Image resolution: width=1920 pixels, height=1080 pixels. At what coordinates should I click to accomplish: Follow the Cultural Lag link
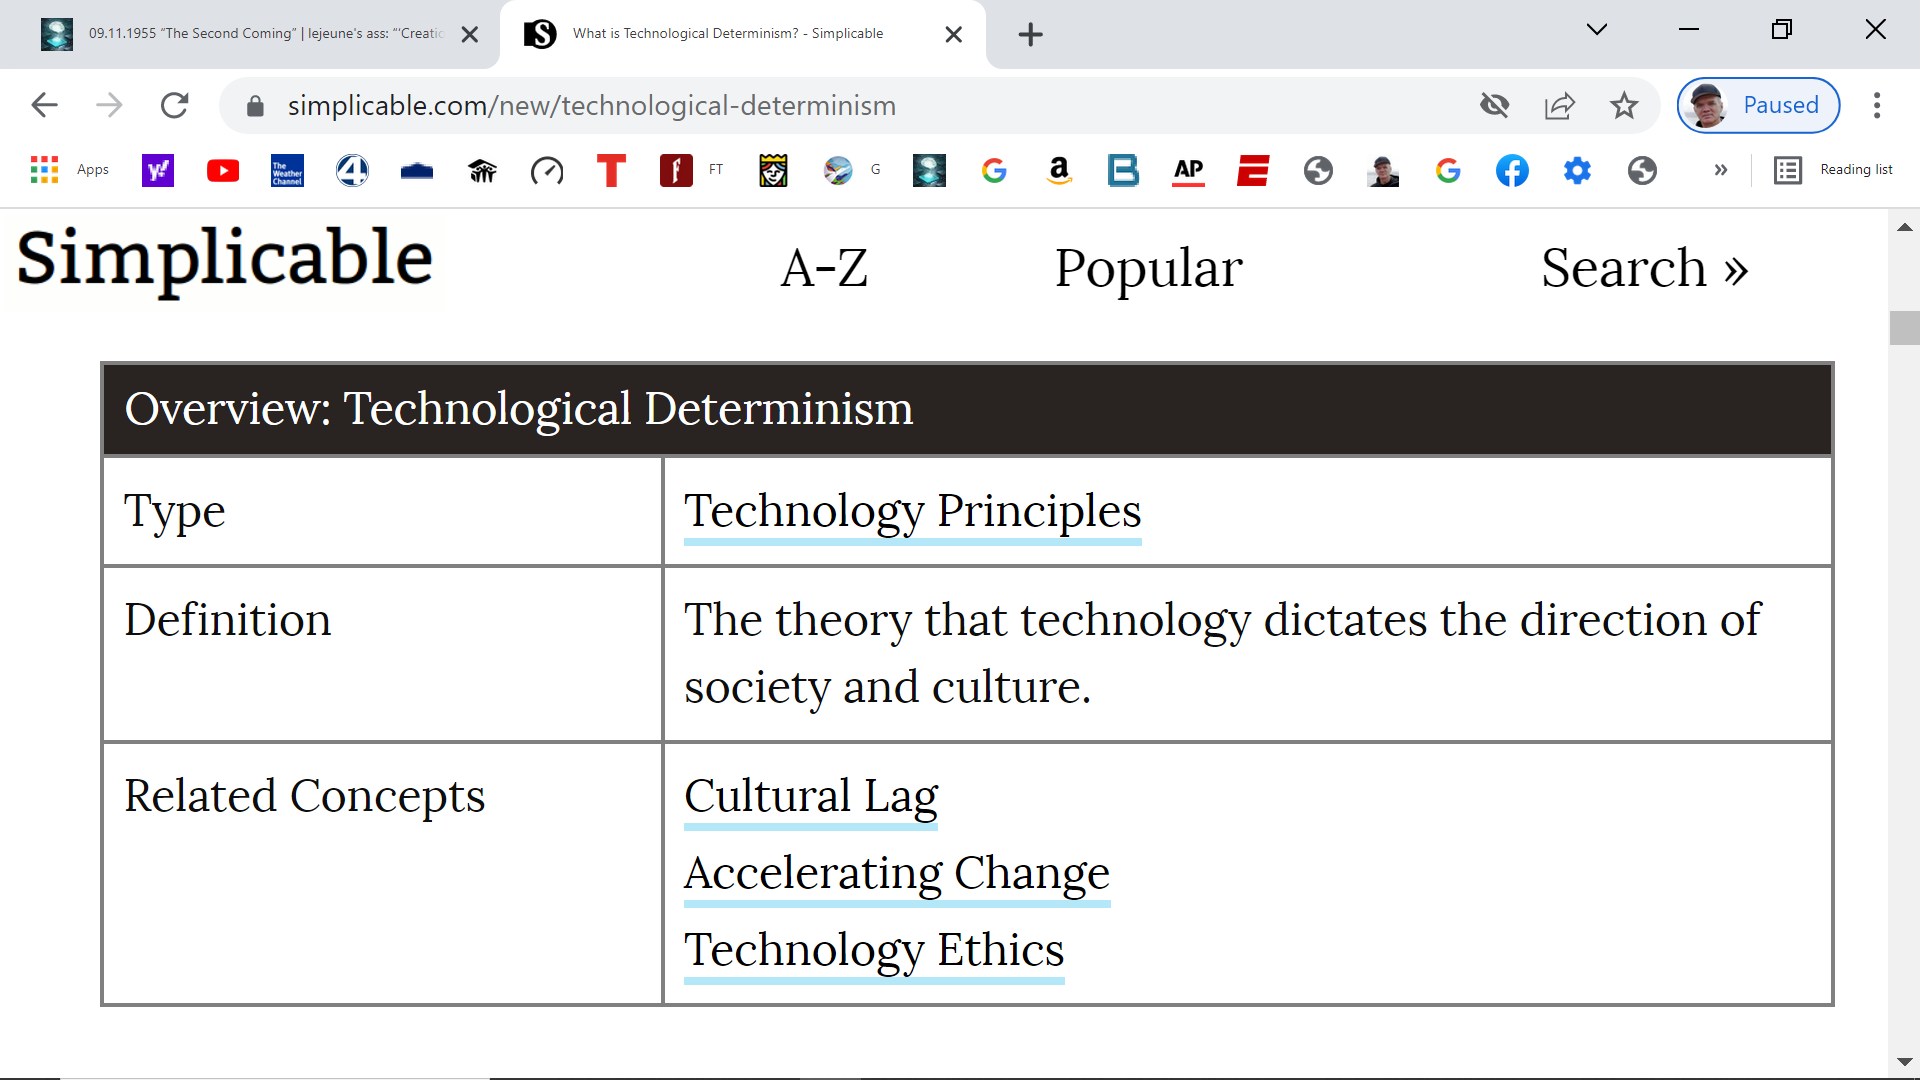tap(811, 797)
